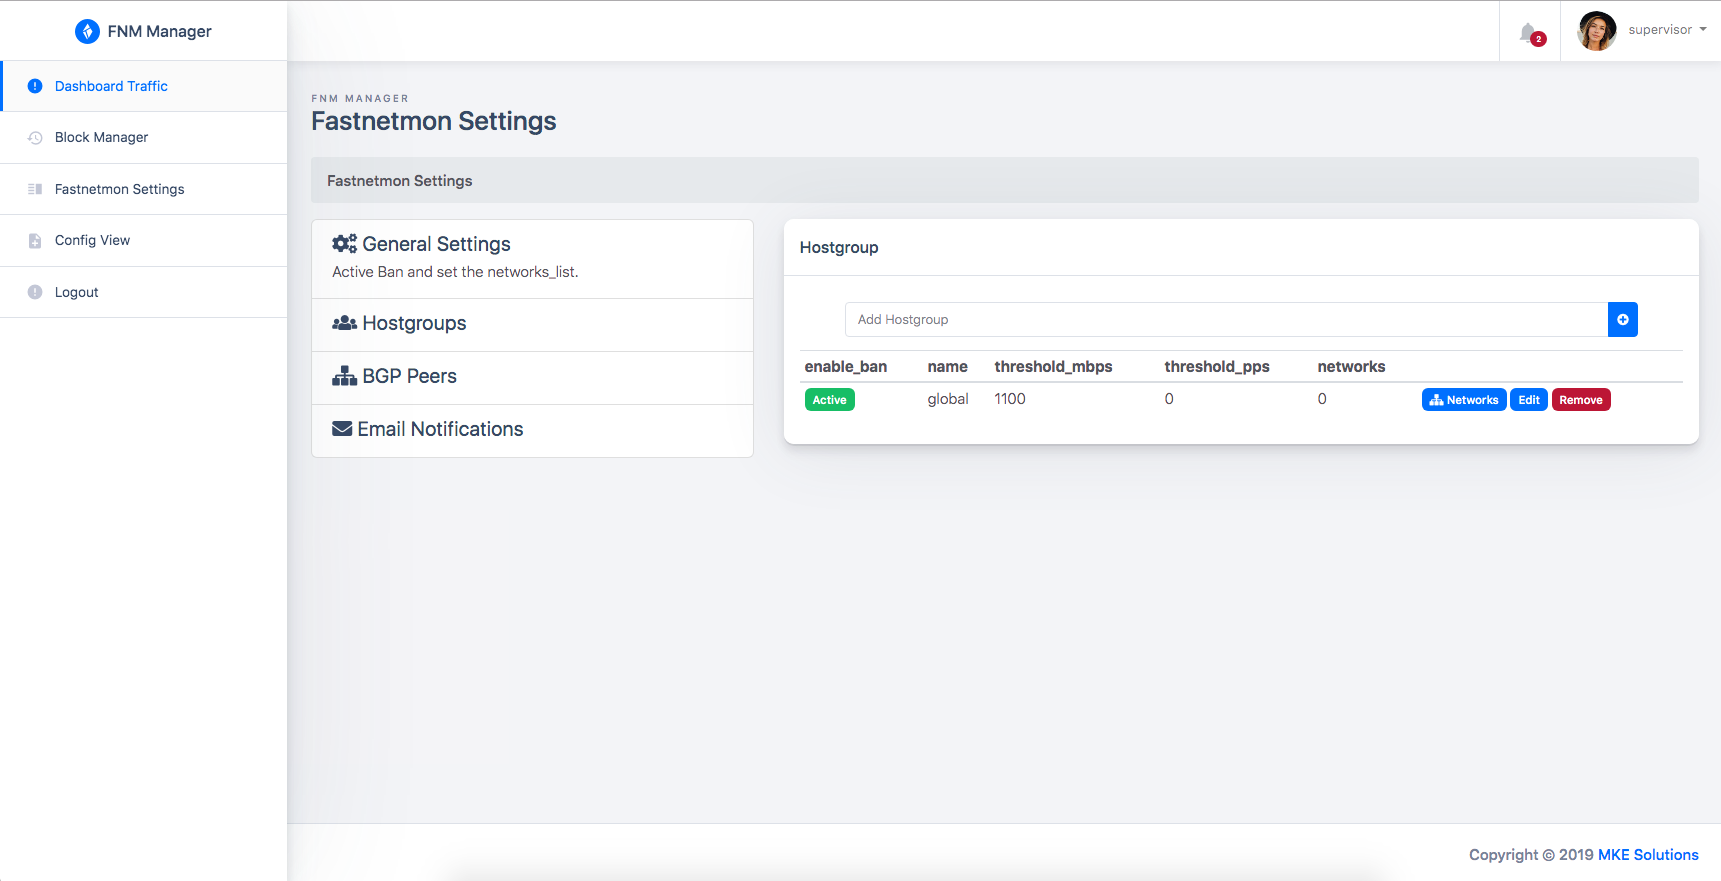Click the FNM Manager brand title
The height and width of the screenshot is (881, 1721).
tap(159, 31)
